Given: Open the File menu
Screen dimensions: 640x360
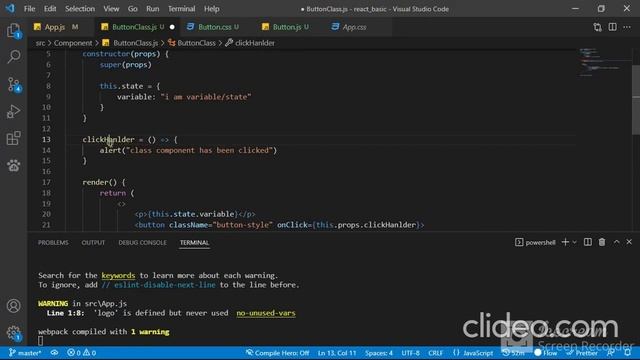Looking at the screenshot, I should coord(29,9).
